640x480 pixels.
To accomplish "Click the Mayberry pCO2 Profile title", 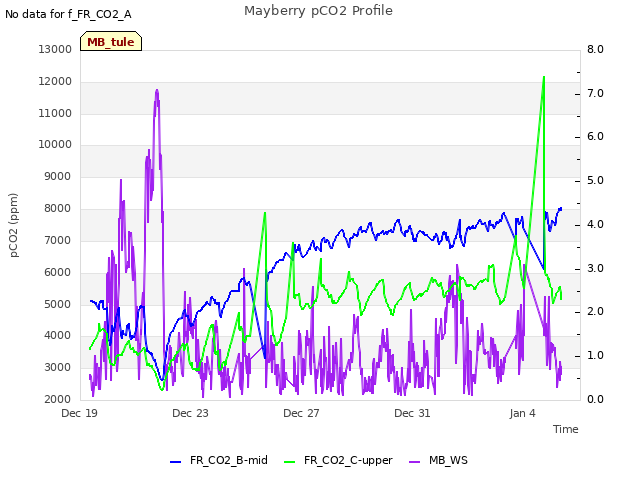I will click(x=318, y=11).
